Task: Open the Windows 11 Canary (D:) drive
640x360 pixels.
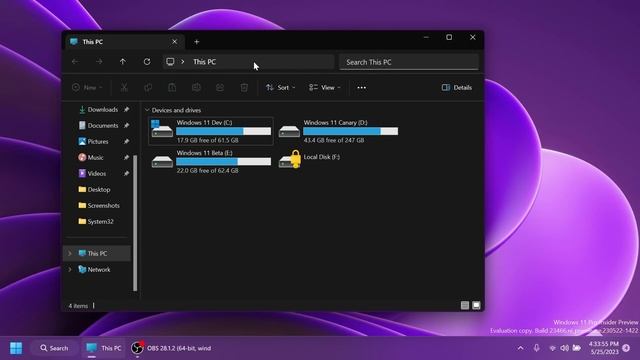Action: click(338, 131)
